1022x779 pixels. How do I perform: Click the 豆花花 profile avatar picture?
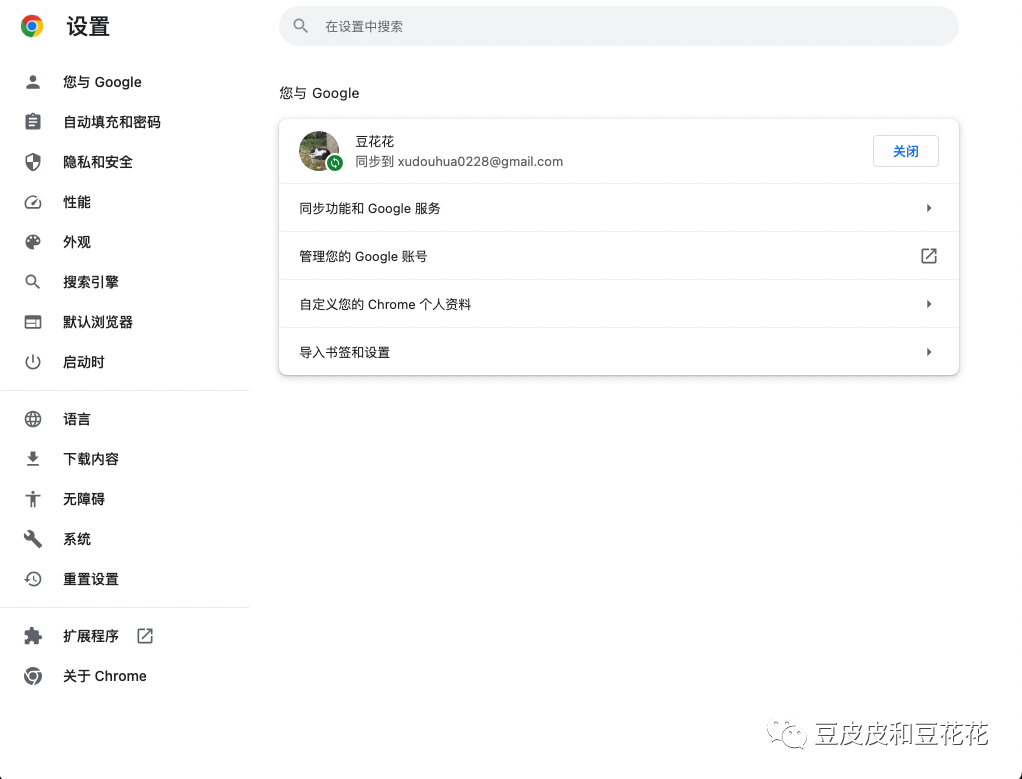(x=319, y=151)
